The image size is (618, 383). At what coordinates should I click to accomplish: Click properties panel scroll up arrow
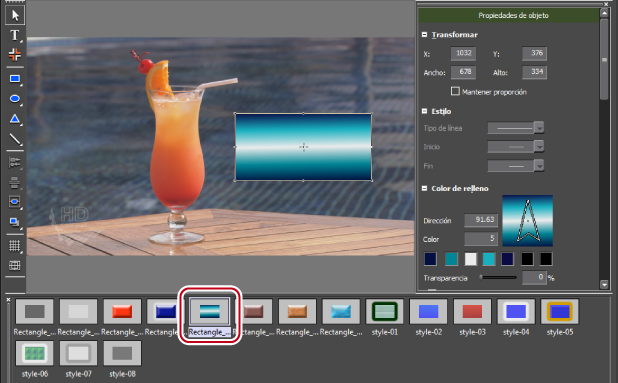click(x=604, y=13)
